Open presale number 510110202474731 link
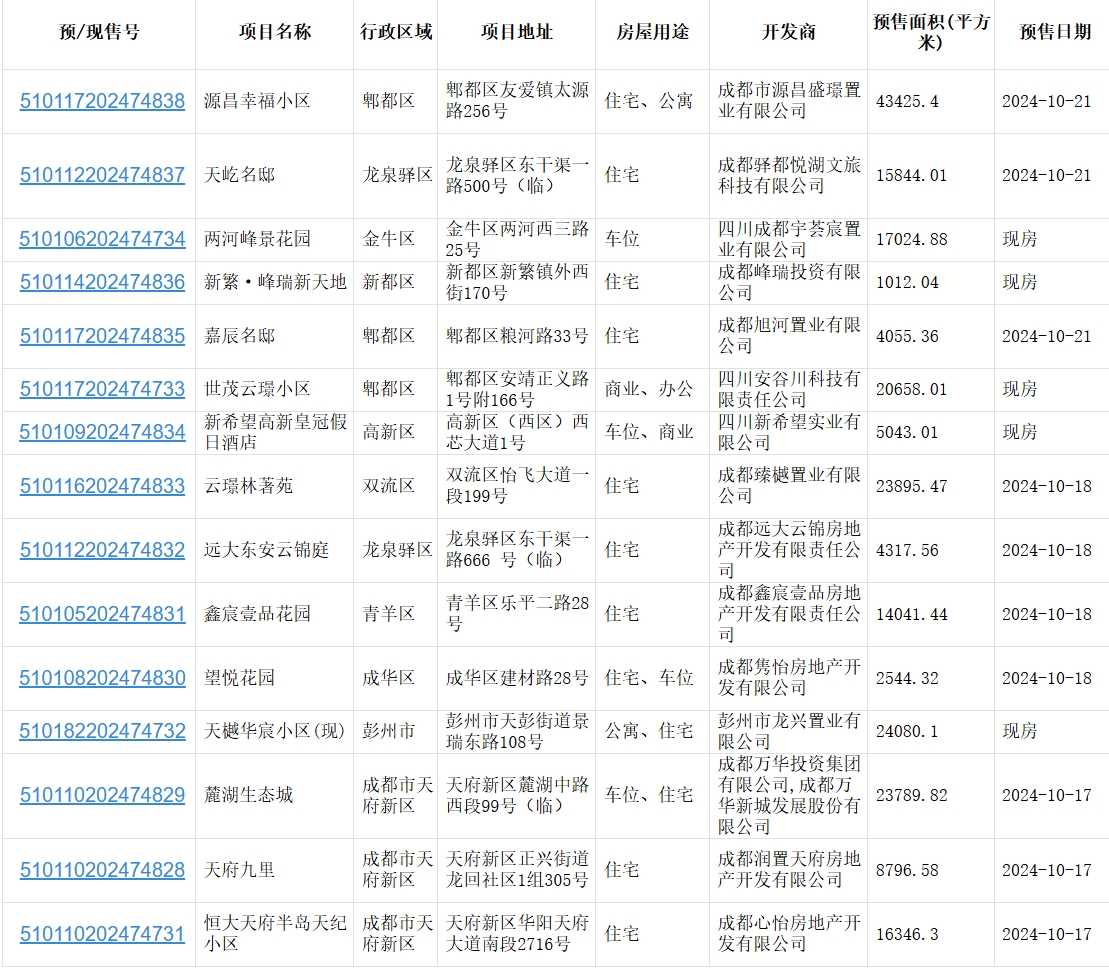This screenshot has height=970, width=1109. pyautogui.click(x=102, y=934)
